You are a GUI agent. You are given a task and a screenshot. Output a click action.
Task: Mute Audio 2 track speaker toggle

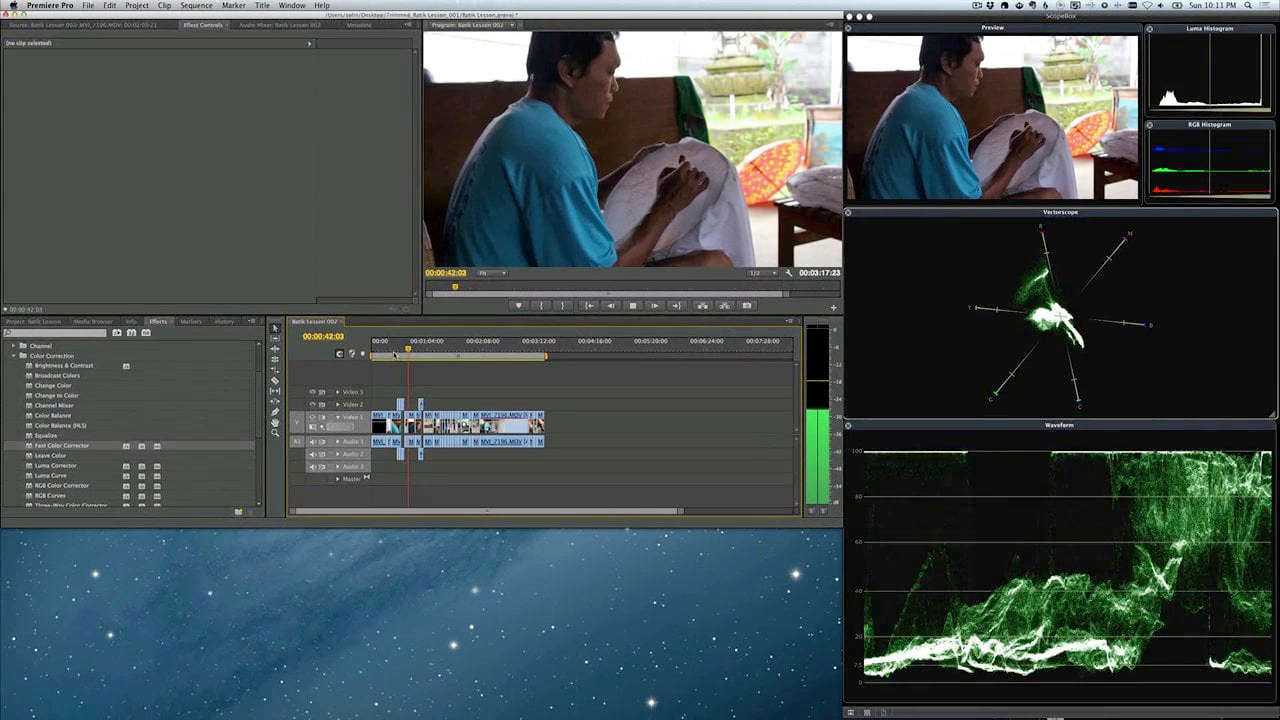(312, 454)
